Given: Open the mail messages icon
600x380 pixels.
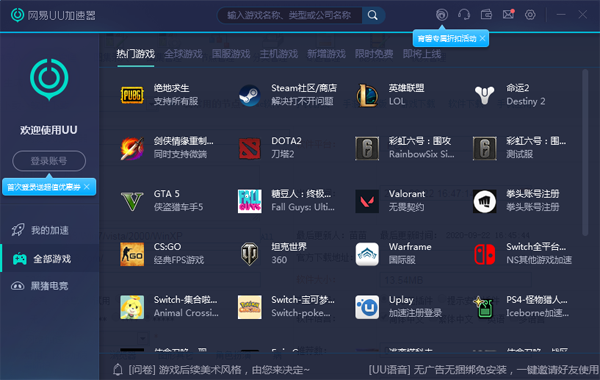Looking at the screenshot, I should [x=508, y=15].
